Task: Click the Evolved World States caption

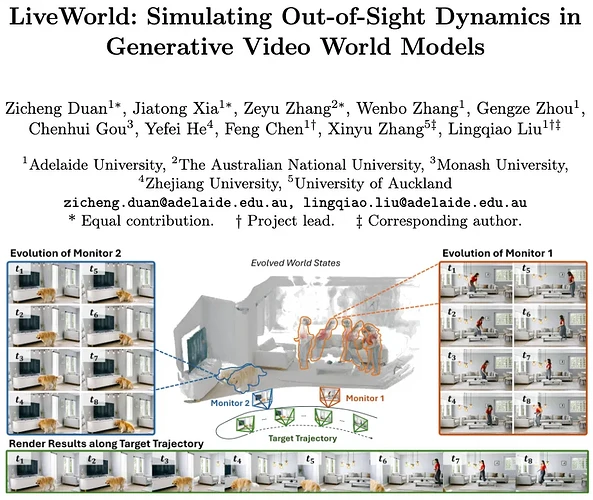Action: click(x=295, y=263)
